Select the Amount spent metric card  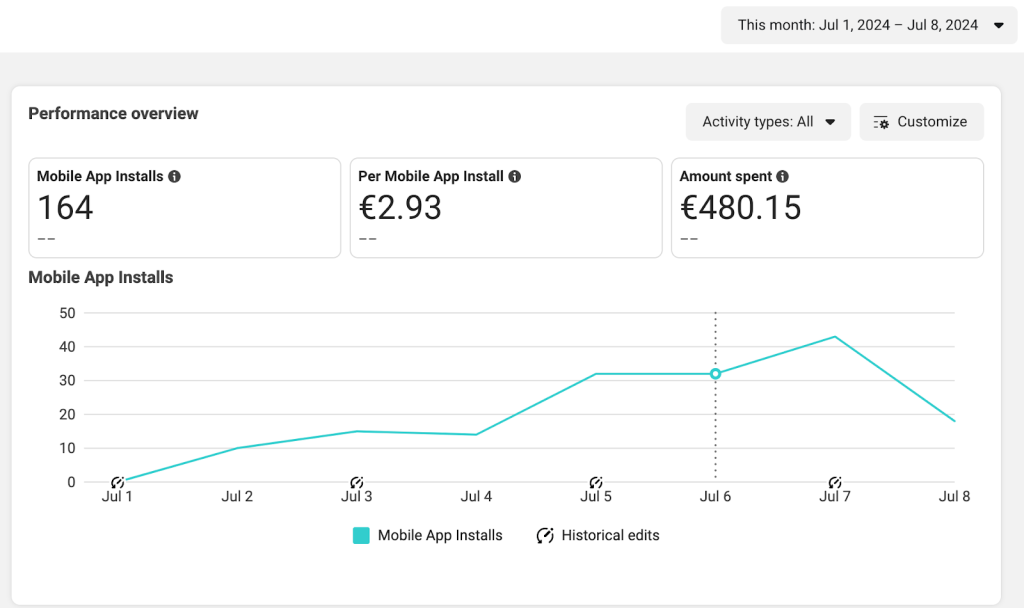pos(827,208)
